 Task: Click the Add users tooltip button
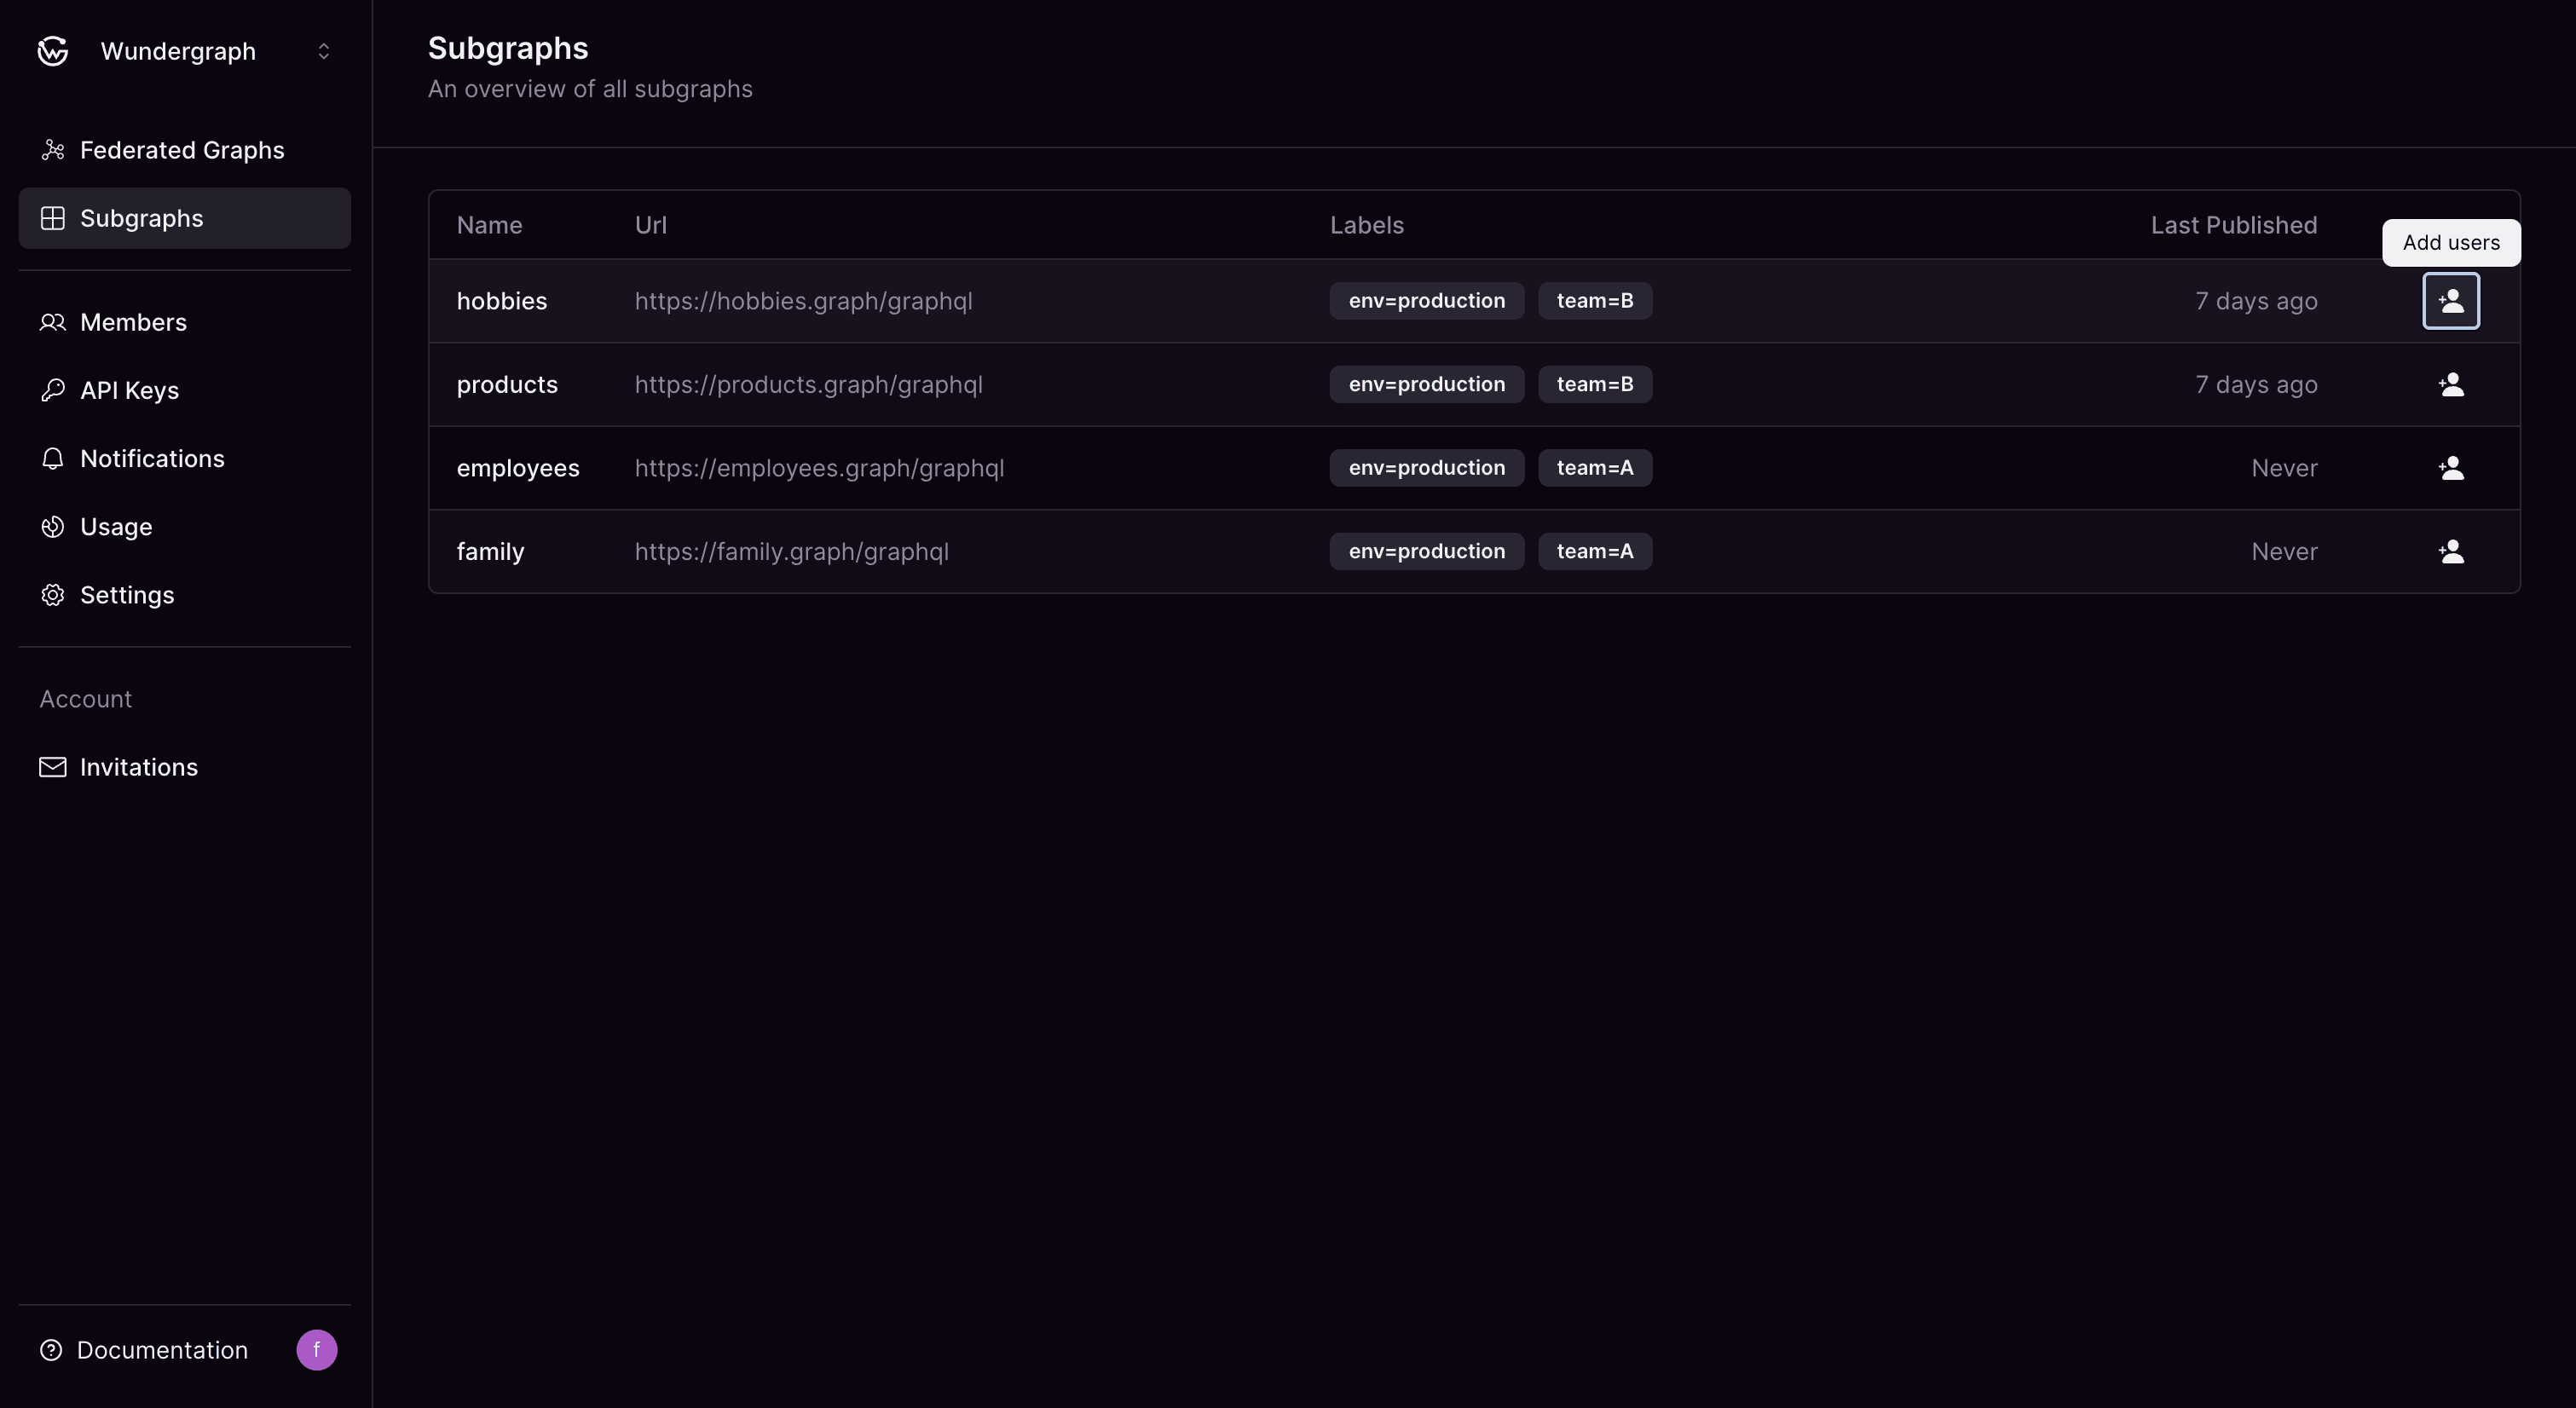[x=2451, y=242]
